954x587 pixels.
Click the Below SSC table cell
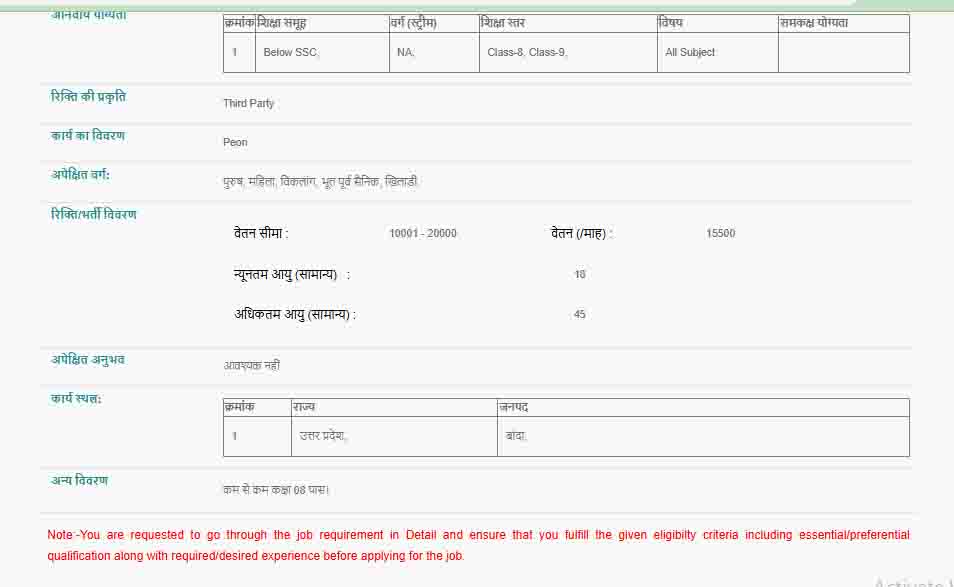coord(290,52)
